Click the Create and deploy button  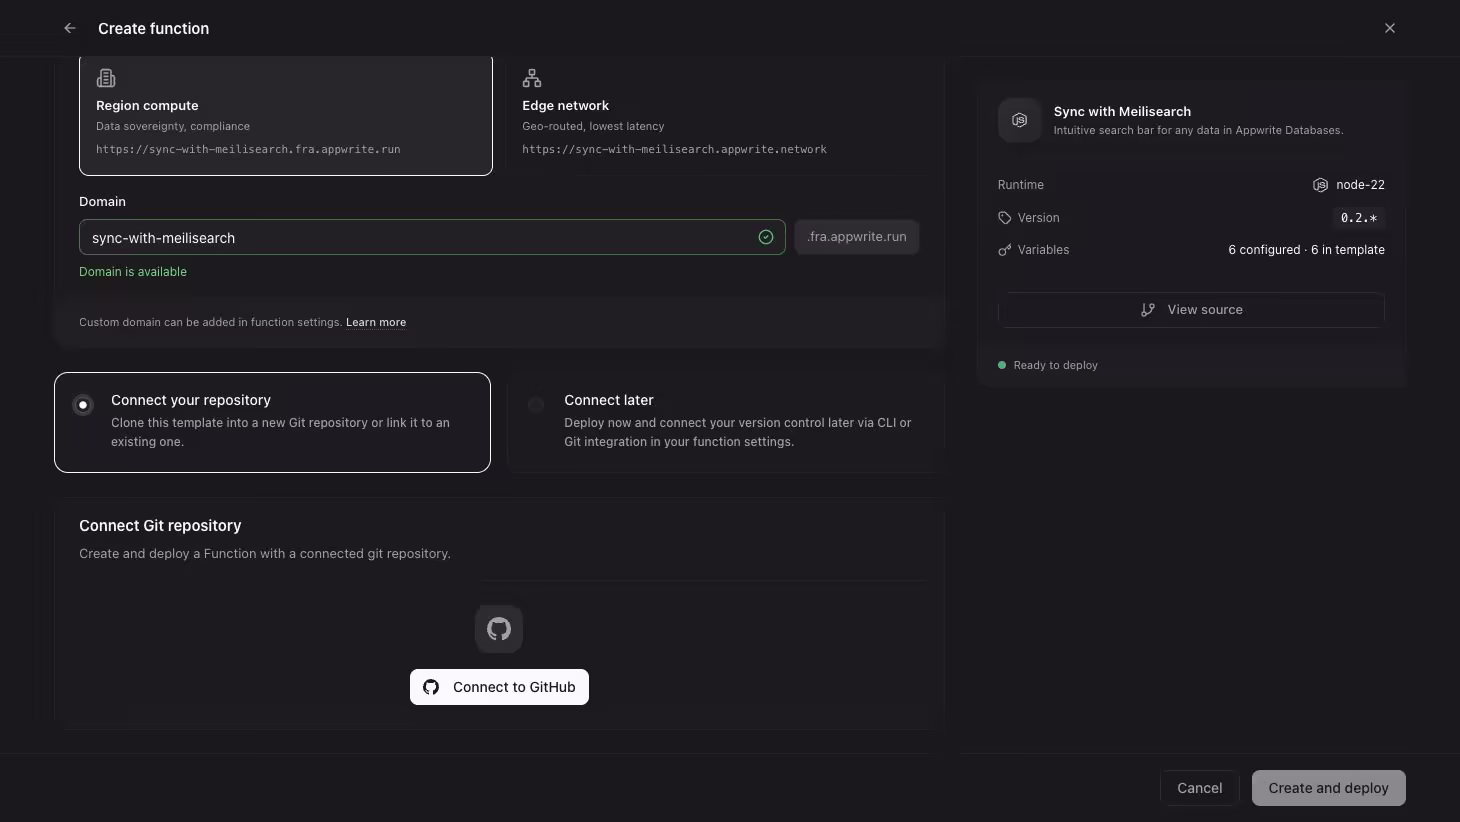[1329, 788]
